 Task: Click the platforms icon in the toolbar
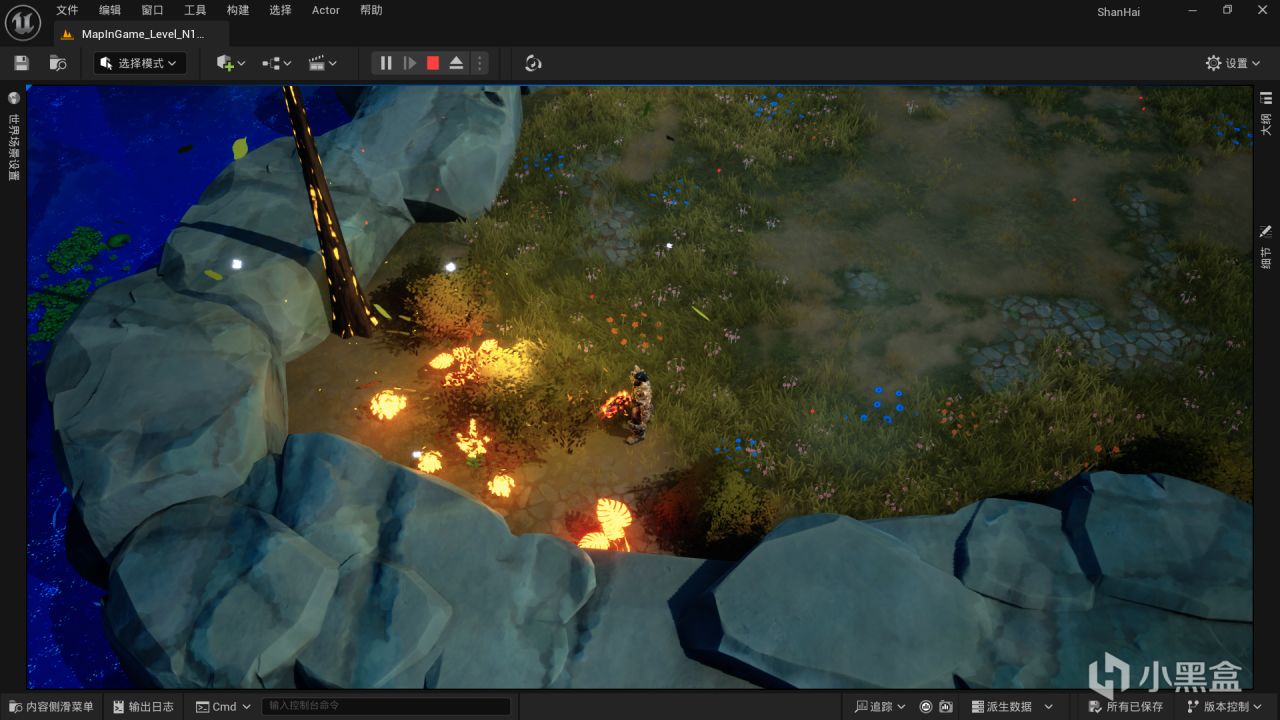click(x=533, y=63)
